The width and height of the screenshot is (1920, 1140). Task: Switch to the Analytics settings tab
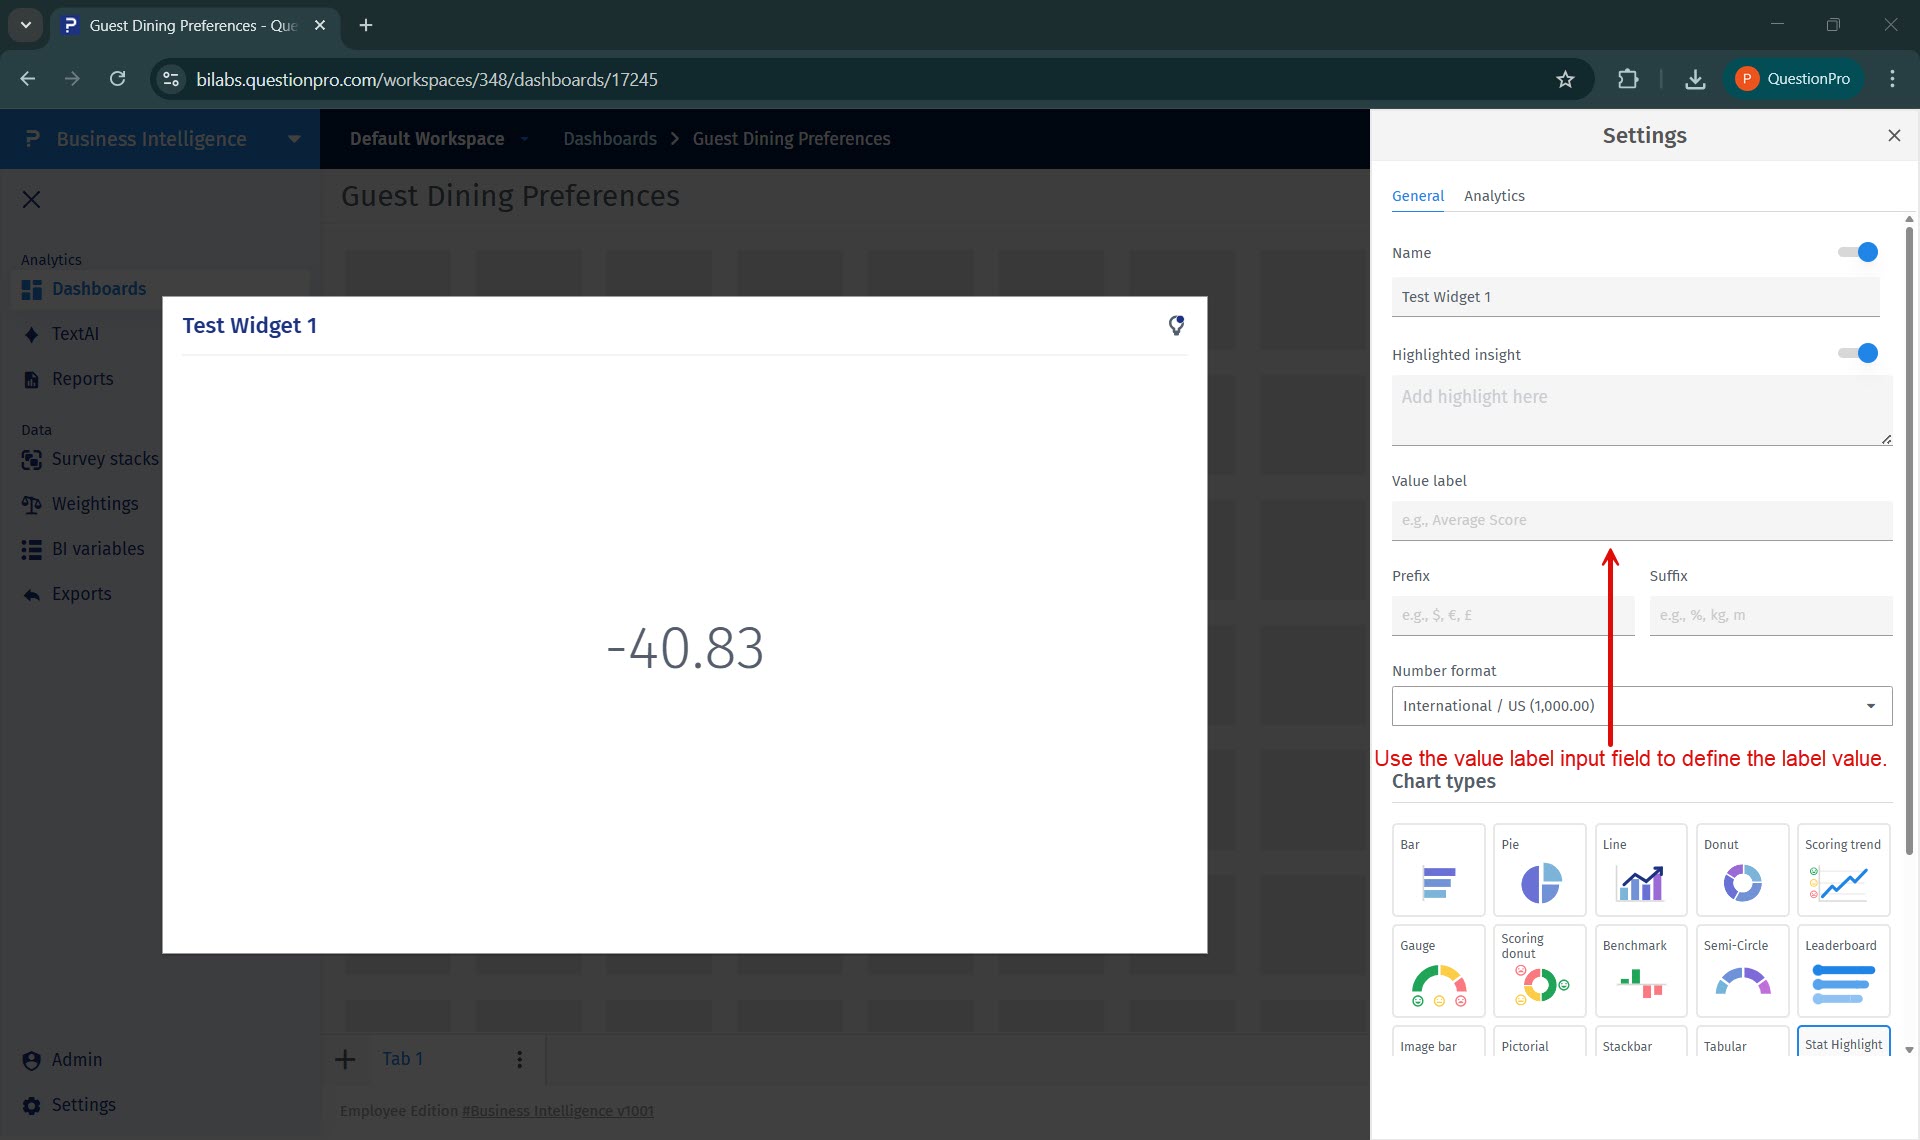point(1494,196)
